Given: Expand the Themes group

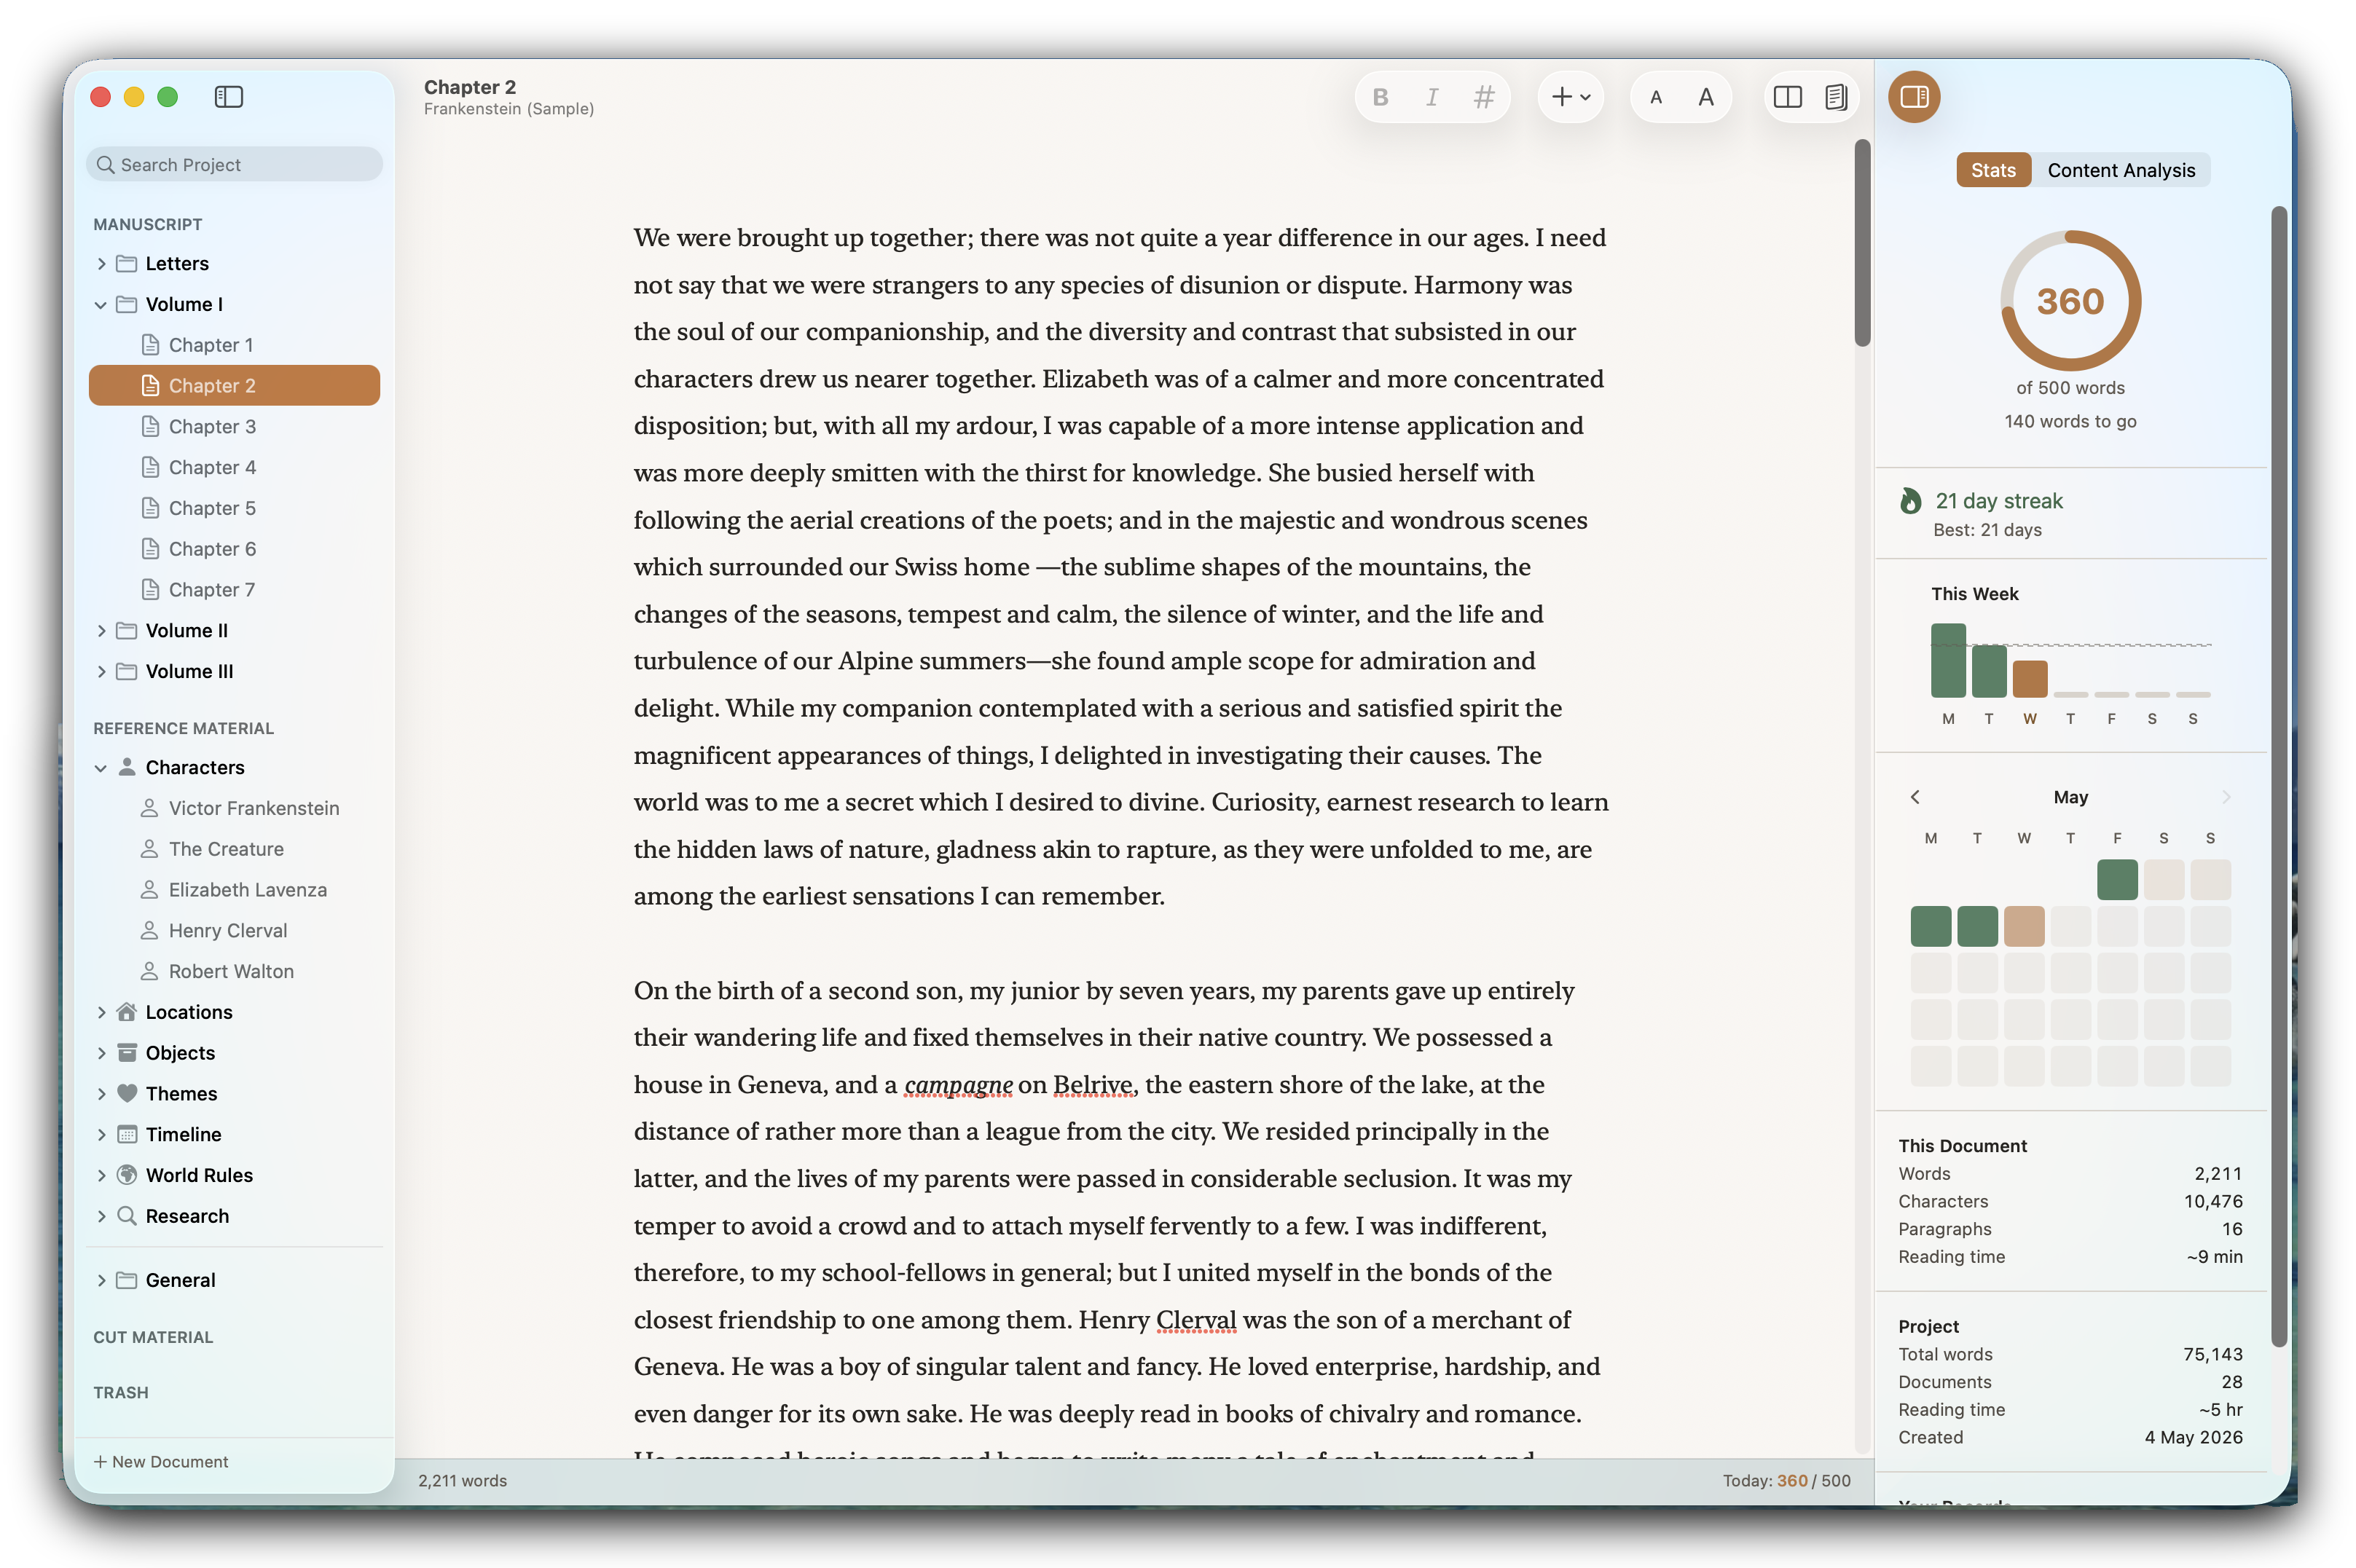Looking at the screenshot, I should coord(101,1094).
